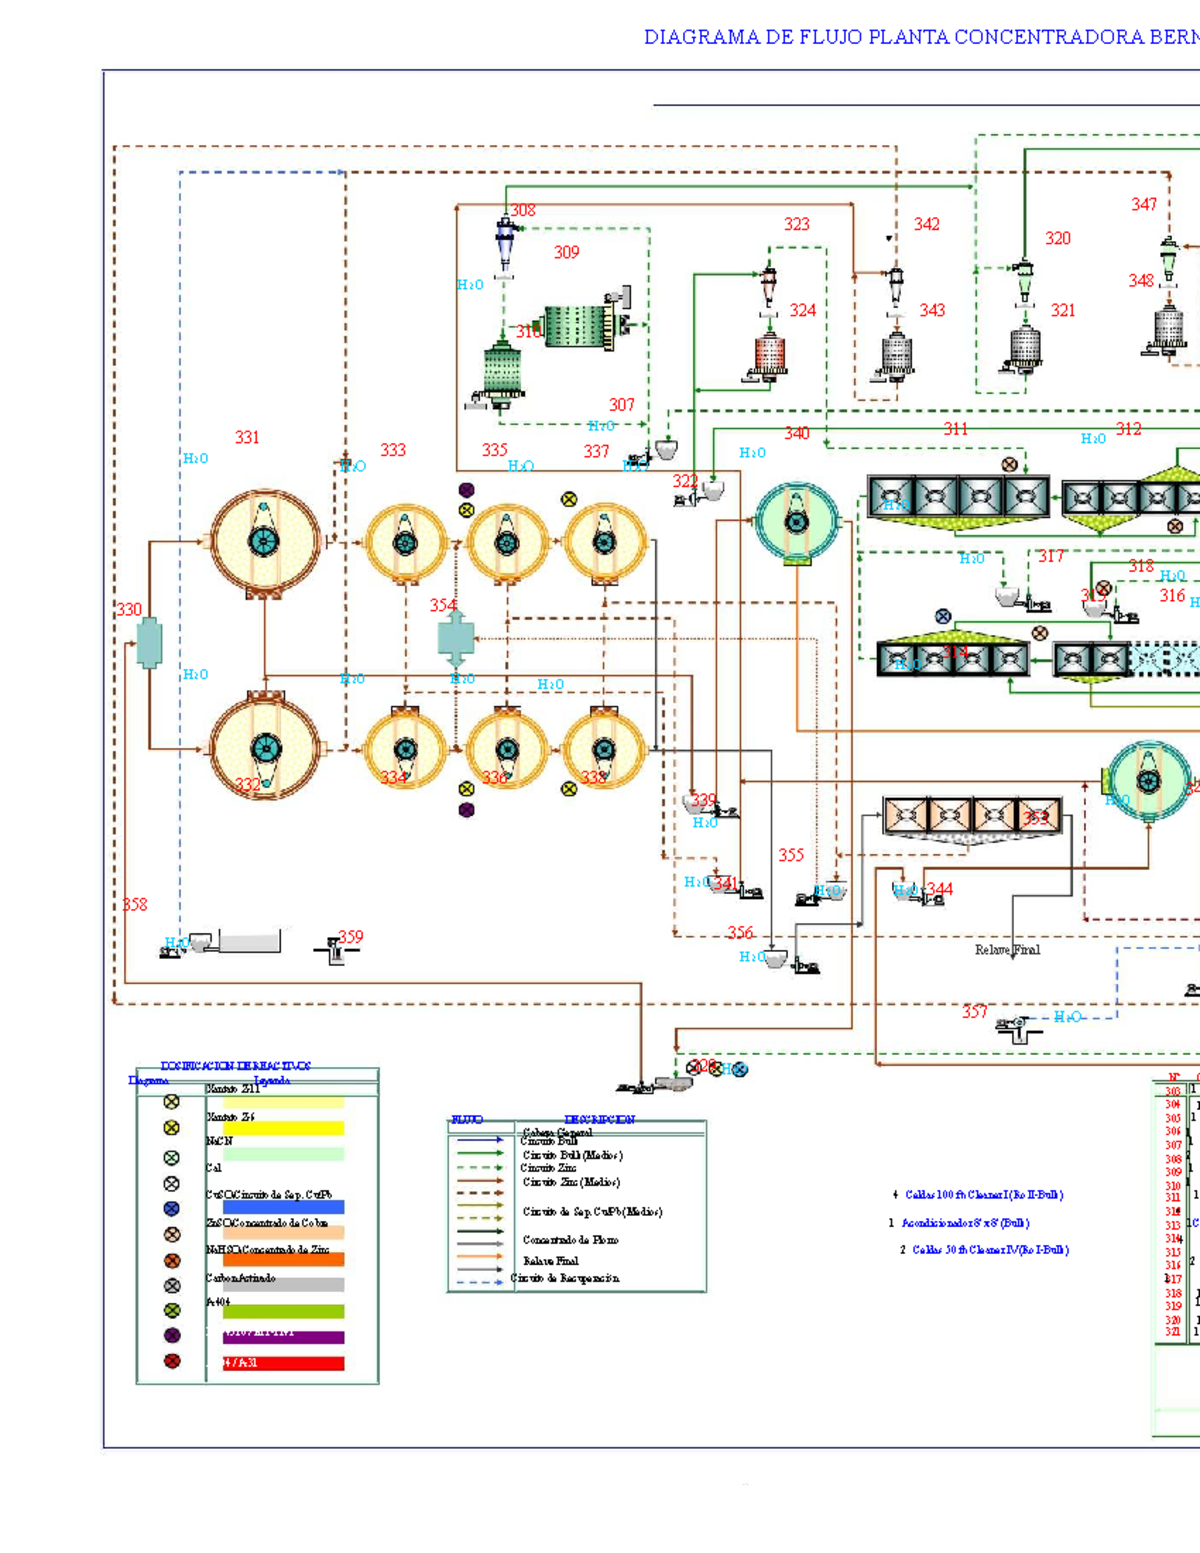Viewport: 1200px width, 1553px height.
Task: Click the hydrocyclone beside label 342
Action: [896, 287]
